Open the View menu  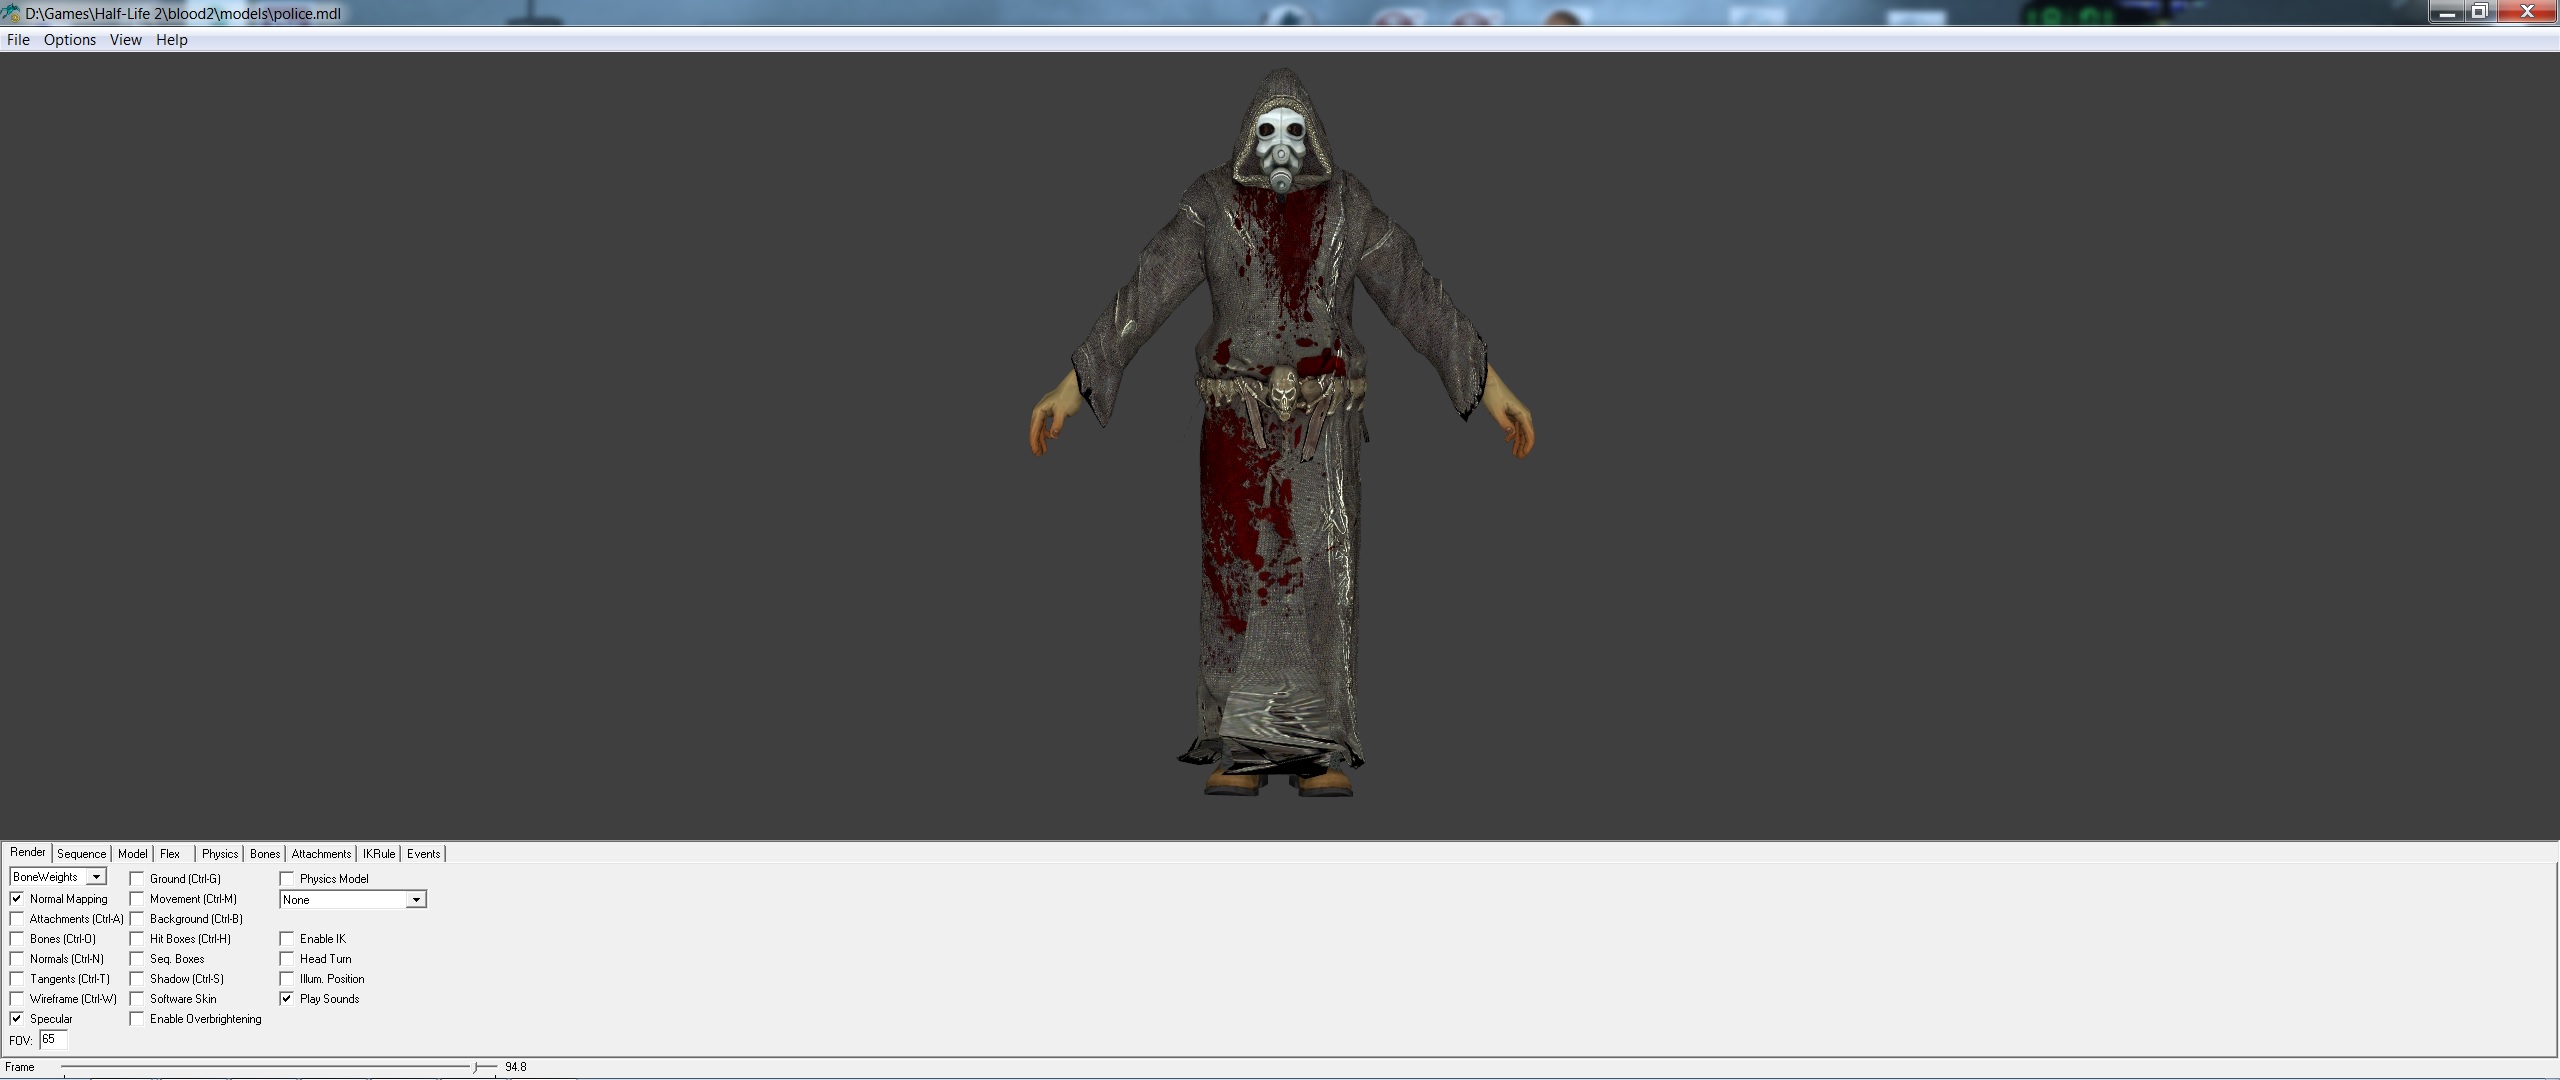point(126,40)
